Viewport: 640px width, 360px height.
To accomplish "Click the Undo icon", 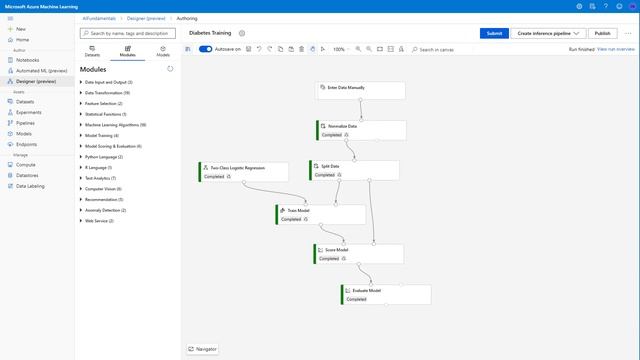I will click(259, 49).
